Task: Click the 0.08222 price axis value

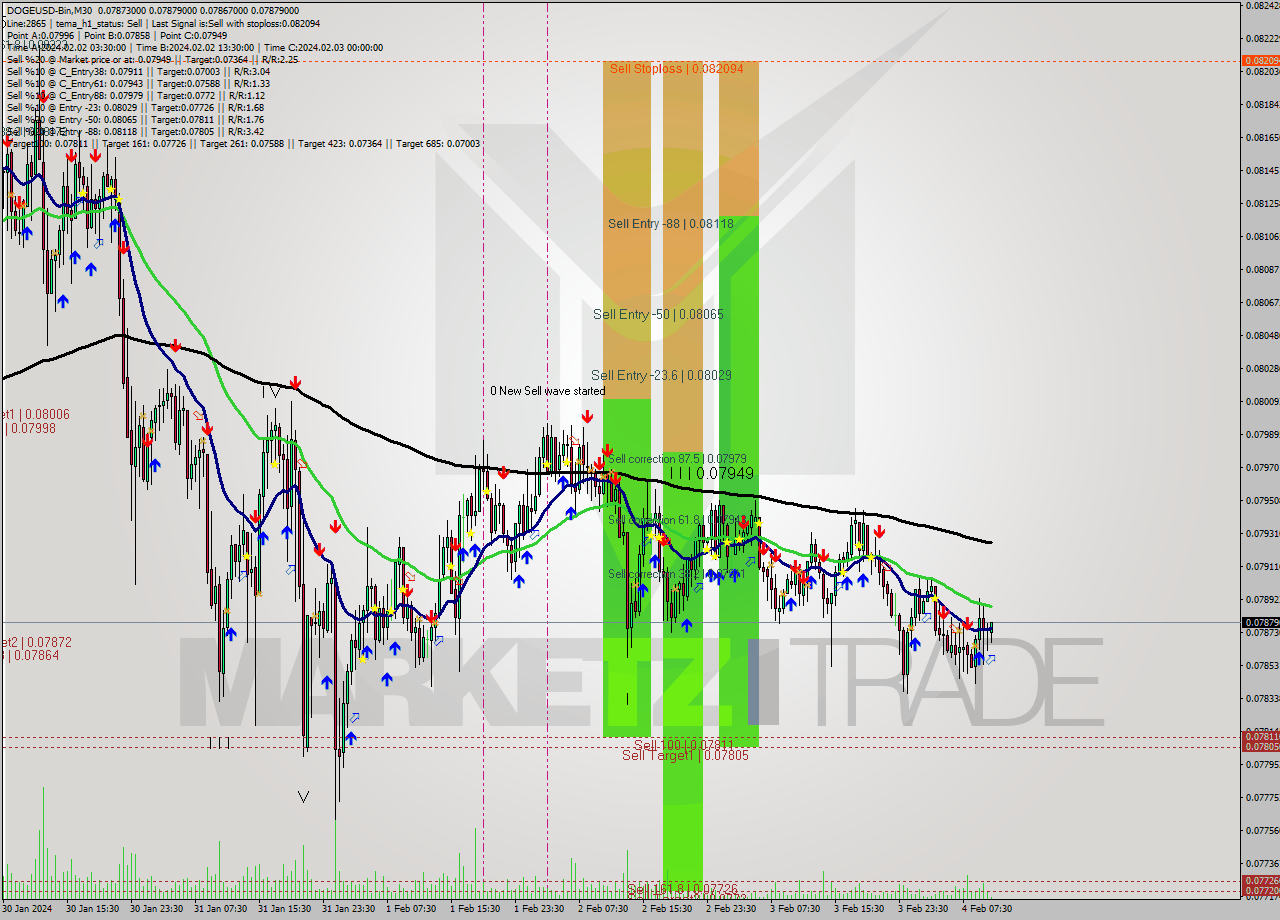Action: coord(1262,39)
